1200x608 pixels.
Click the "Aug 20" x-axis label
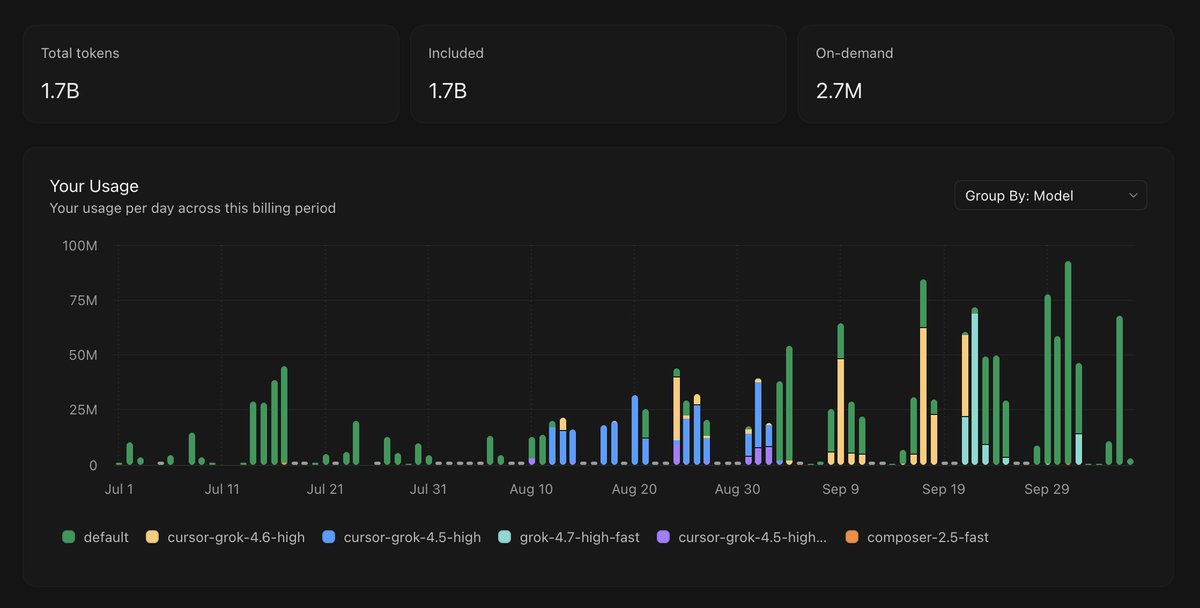(634, 489)
